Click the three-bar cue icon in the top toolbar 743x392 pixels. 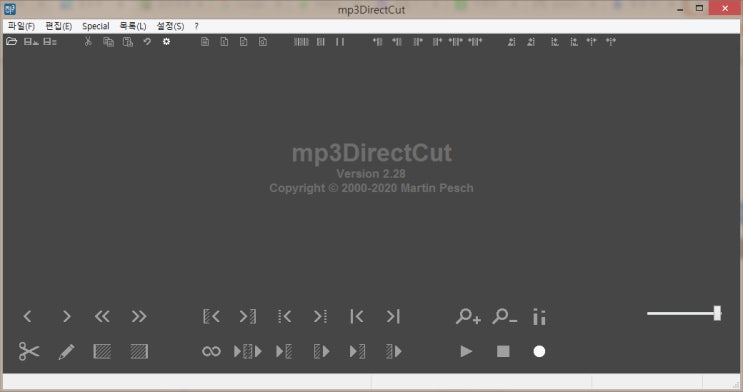pos(321,42)
